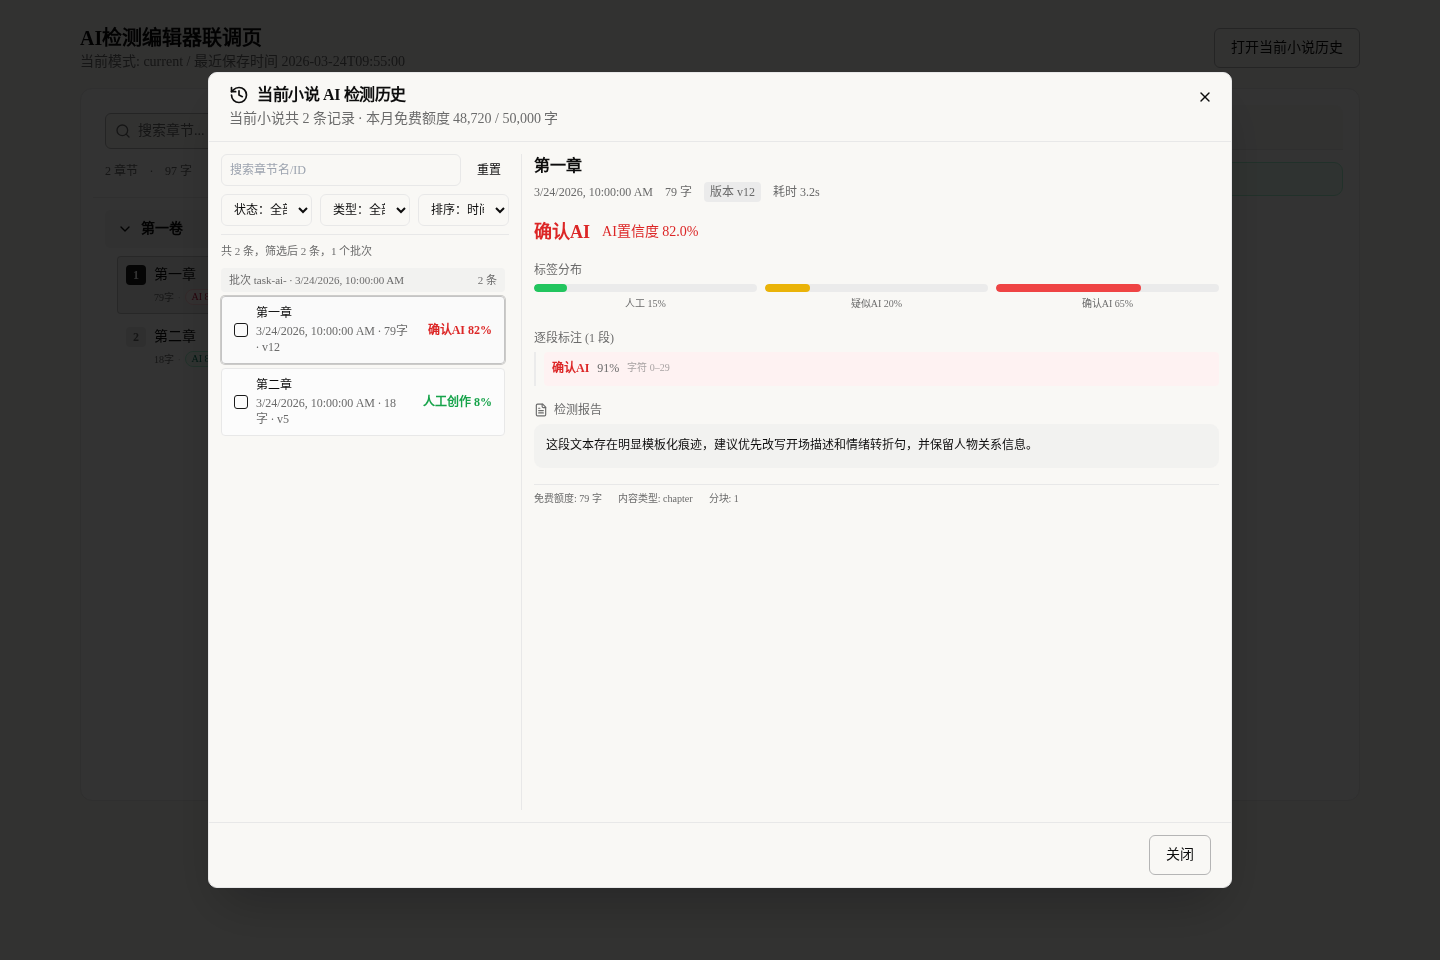Open the 状态 filter dropdown
Screen dimensions: 1440x960
click(267, 210)
